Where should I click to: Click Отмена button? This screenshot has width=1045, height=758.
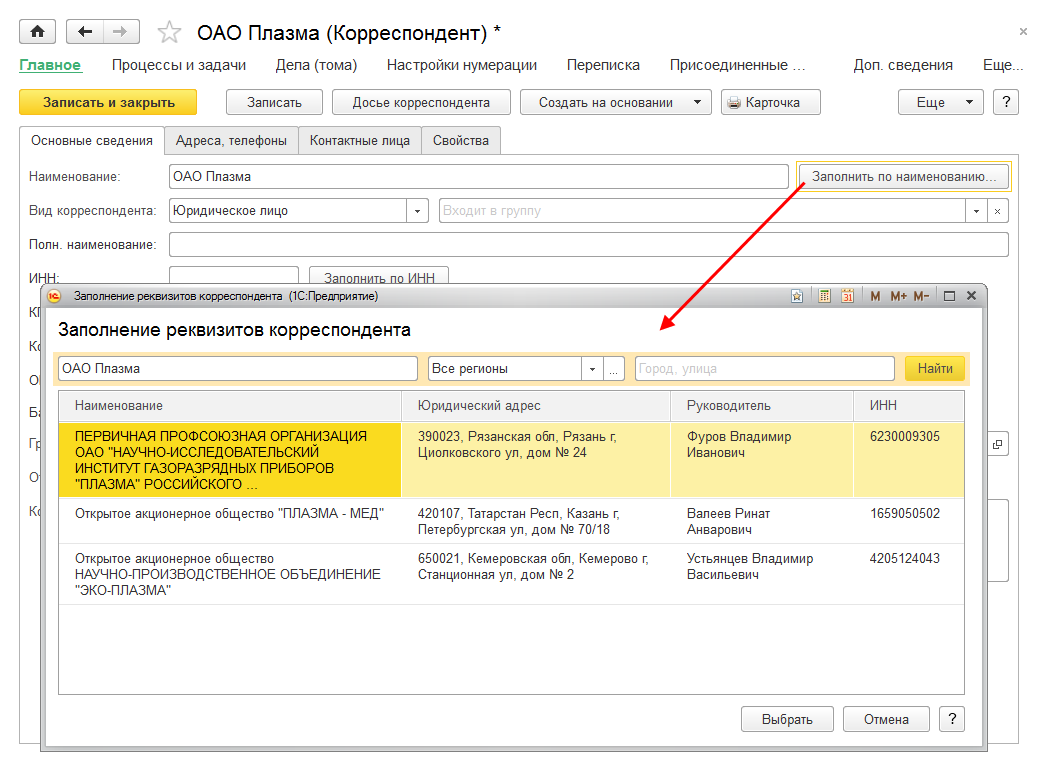pyautogui.click(x=886, y=719)
